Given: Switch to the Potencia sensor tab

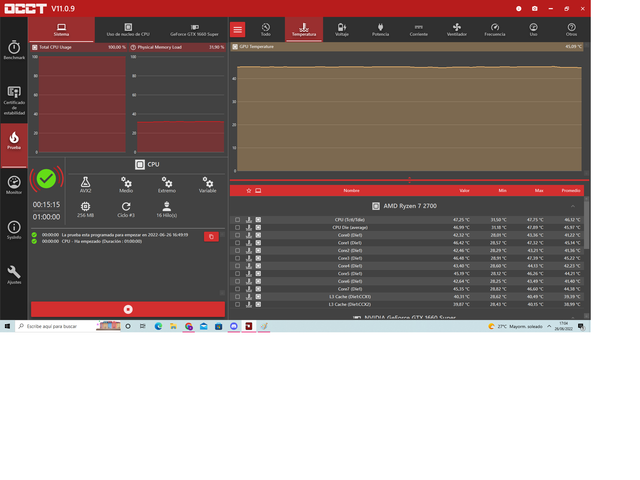Looking at the screenshot, I should (x=380, y=29).
